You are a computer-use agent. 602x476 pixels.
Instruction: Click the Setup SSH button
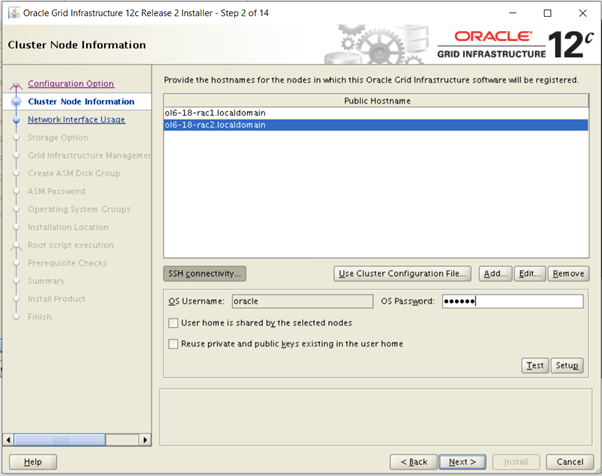(x=568, y=366)
